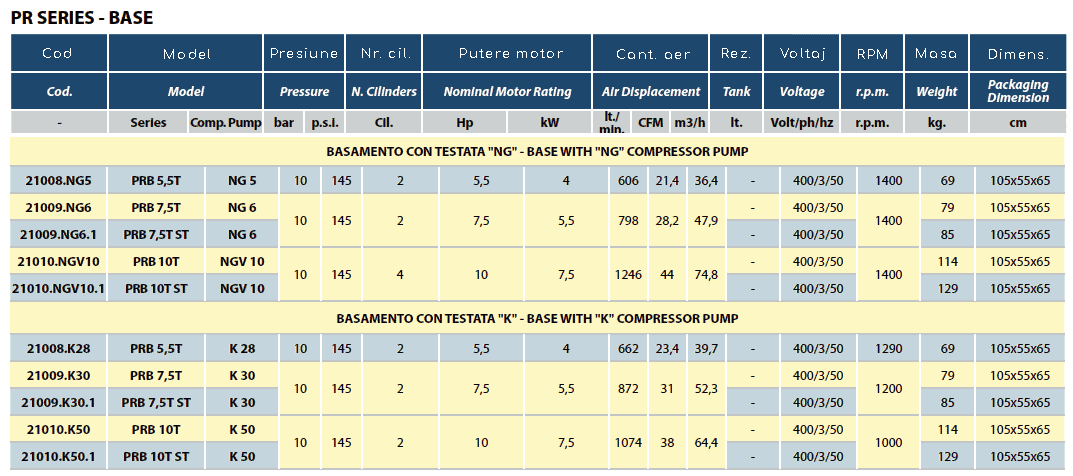This screenshot has height=476, width=1073.
Task: Click the "K" compressor pump section heading
Action: [537, 318]
